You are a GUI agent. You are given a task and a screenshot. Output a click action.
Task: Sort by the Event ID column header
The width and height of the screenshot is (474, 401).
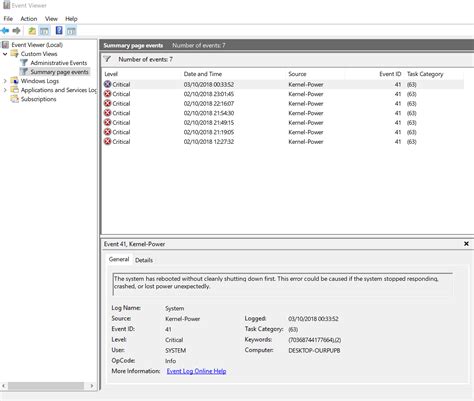pyautogui.click(x=390, y=74)
